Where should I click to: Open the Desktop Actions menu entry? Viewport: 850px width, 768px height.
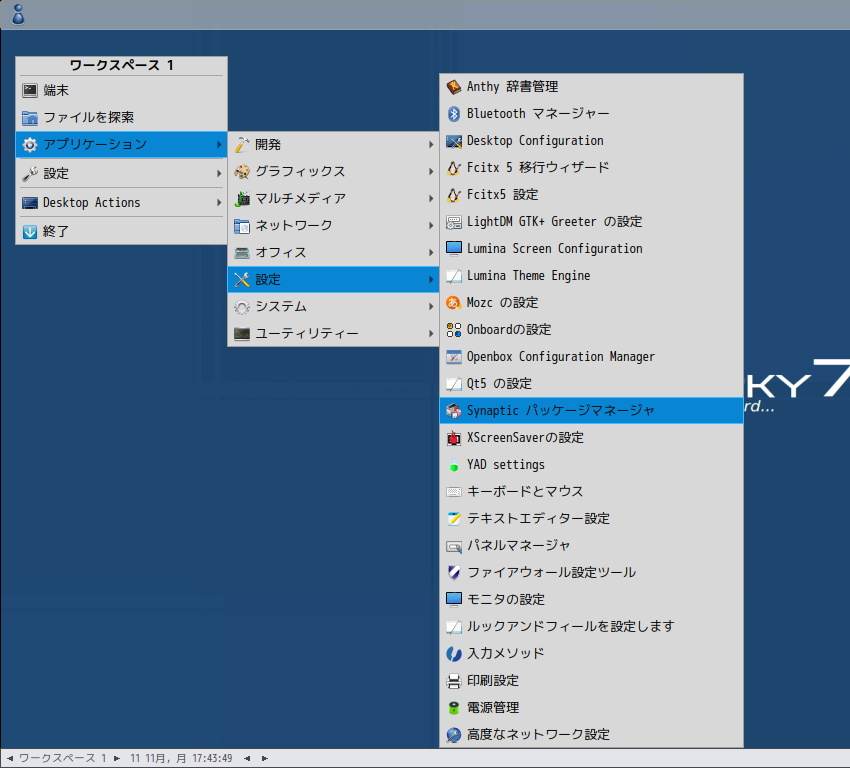click(x=121, y=203)
